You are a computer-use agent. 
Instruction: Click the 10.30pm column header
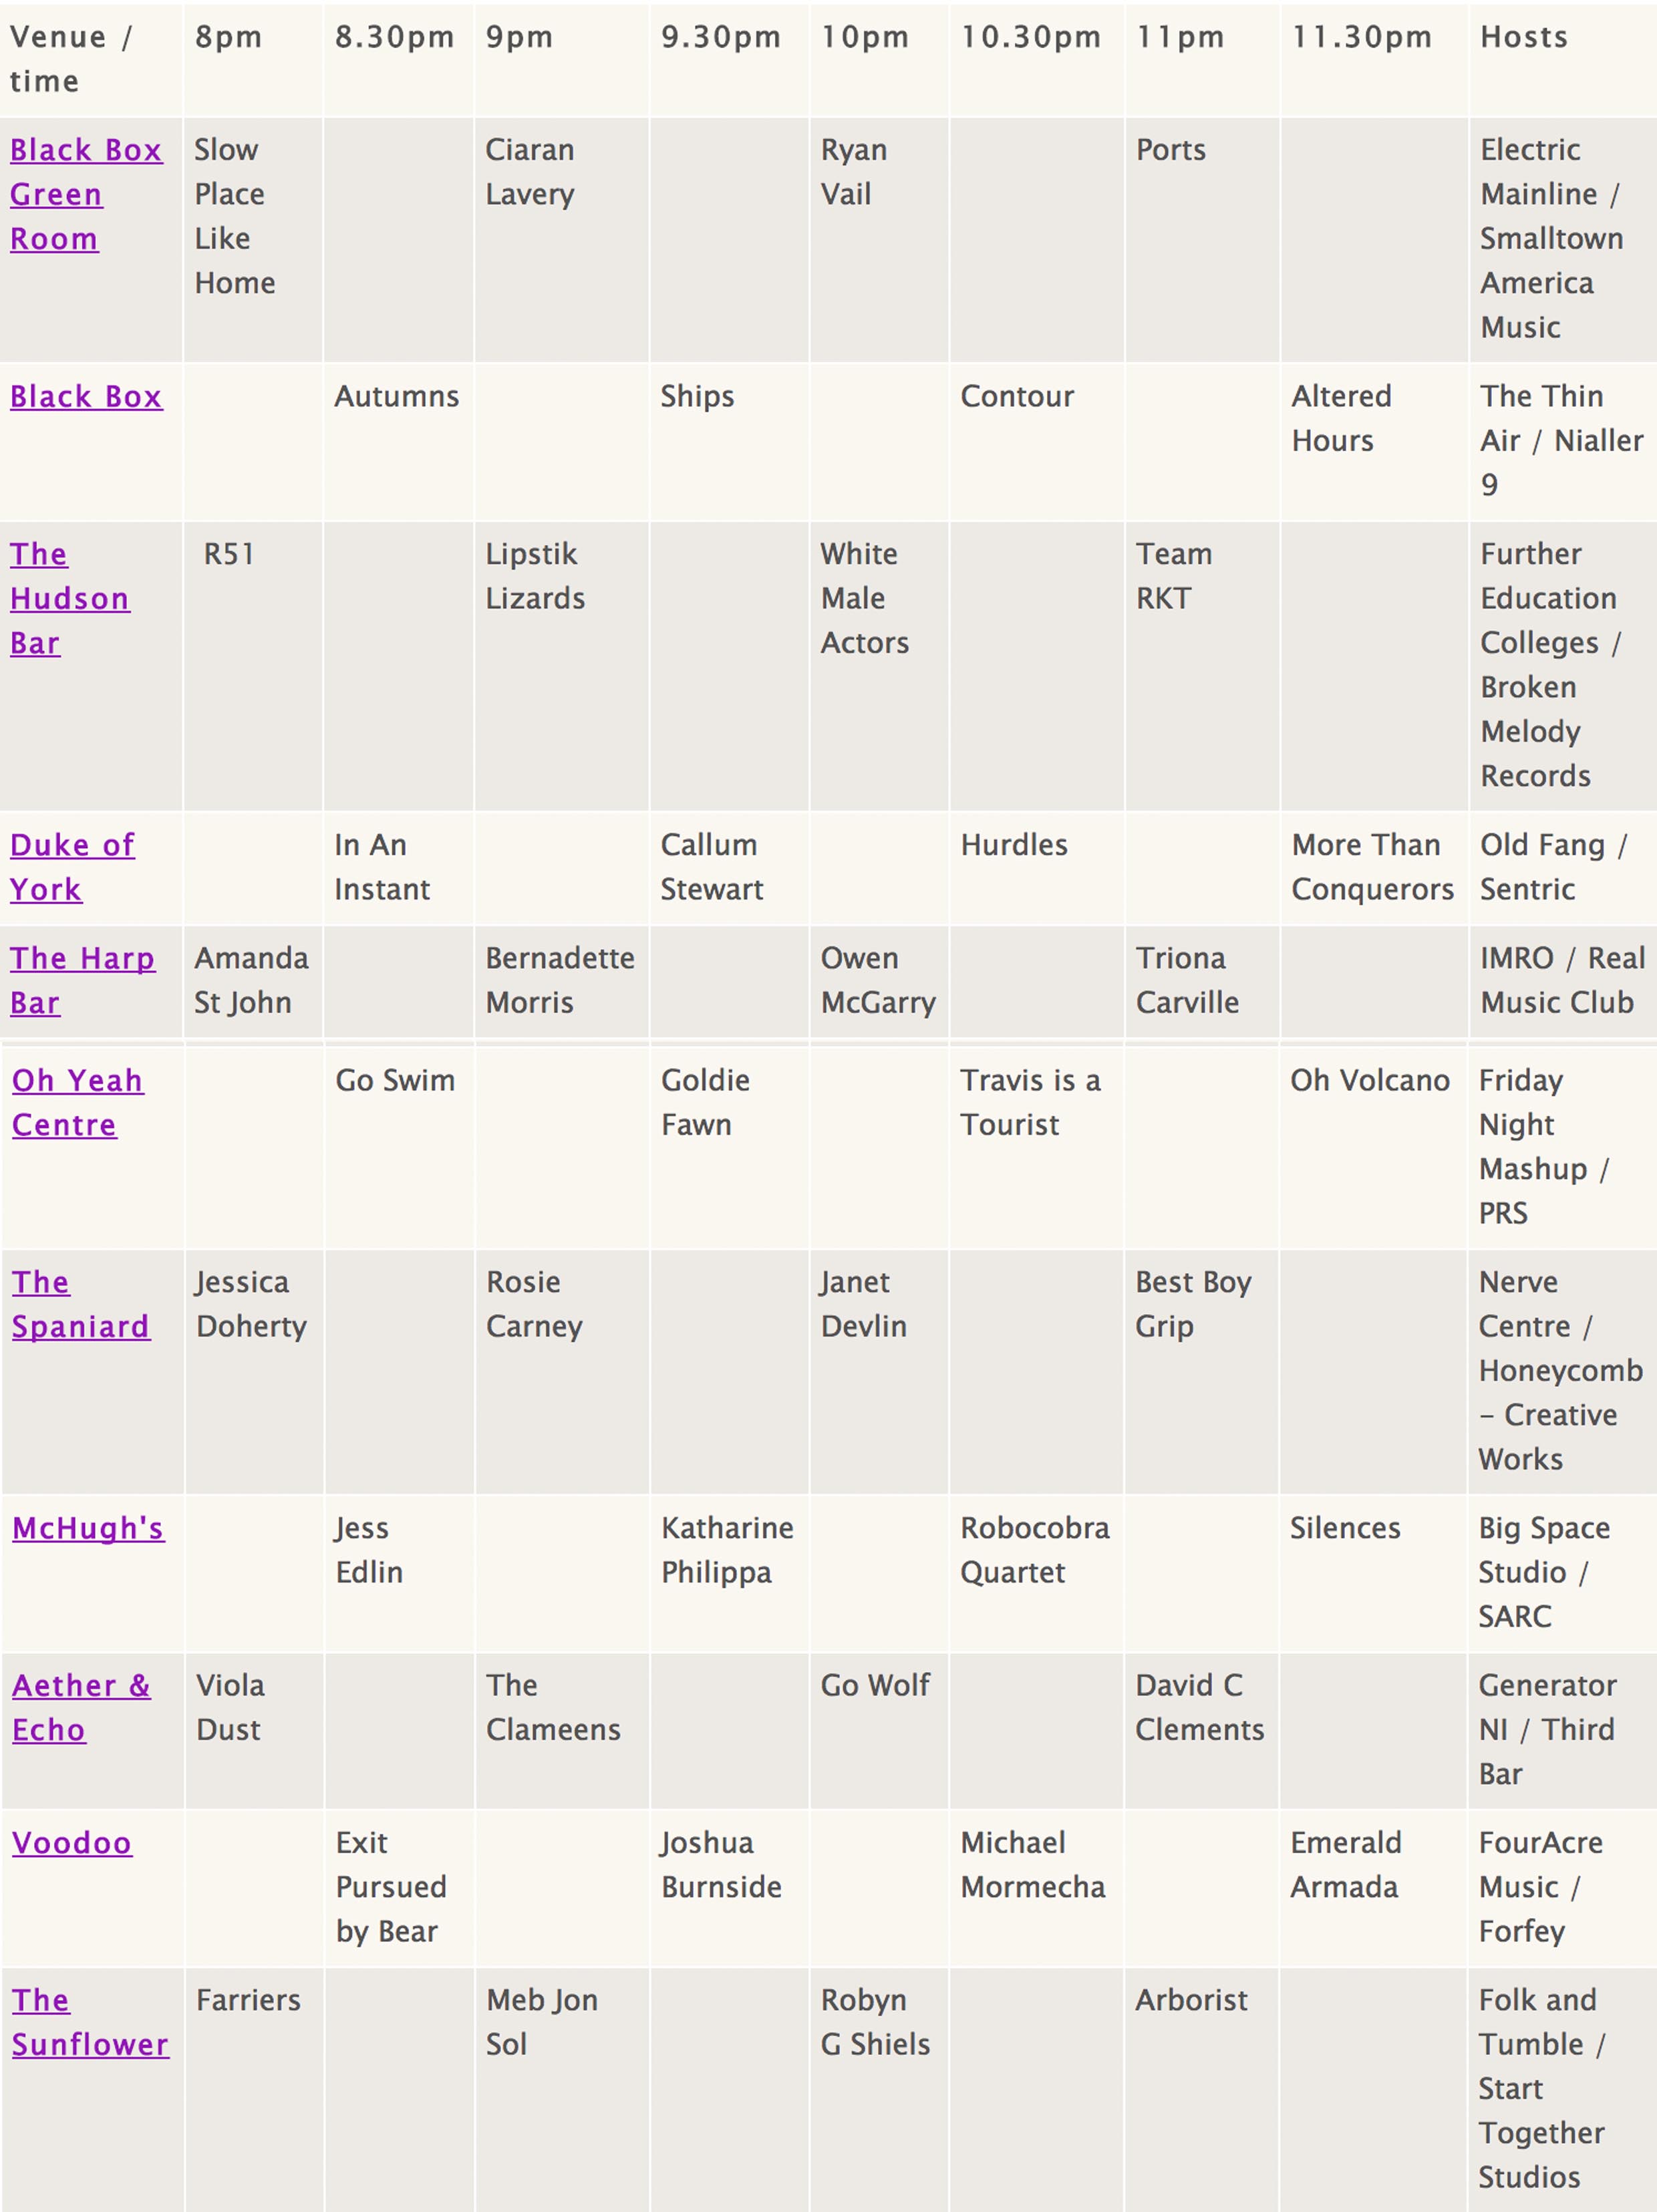tap(1031, 38)
